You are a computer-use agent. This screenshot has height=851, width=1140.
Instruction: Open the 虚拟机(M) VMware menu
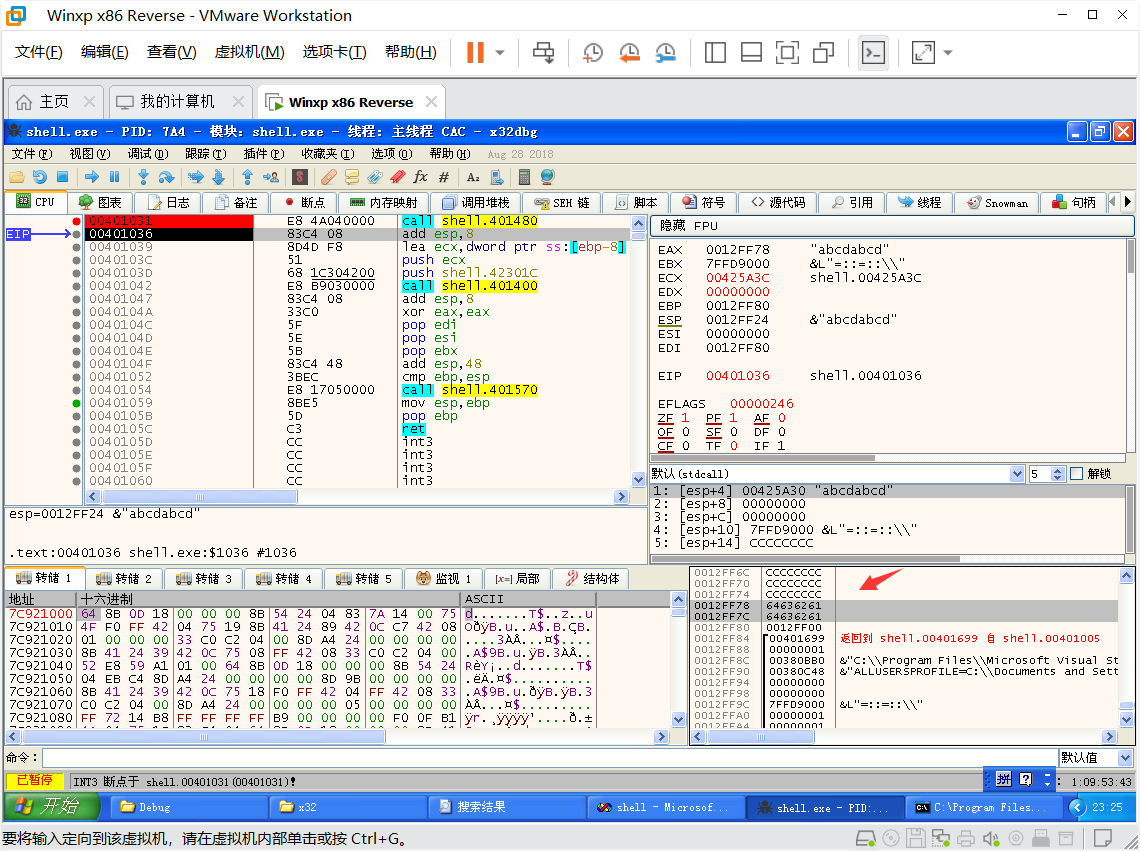coord(249,52)
